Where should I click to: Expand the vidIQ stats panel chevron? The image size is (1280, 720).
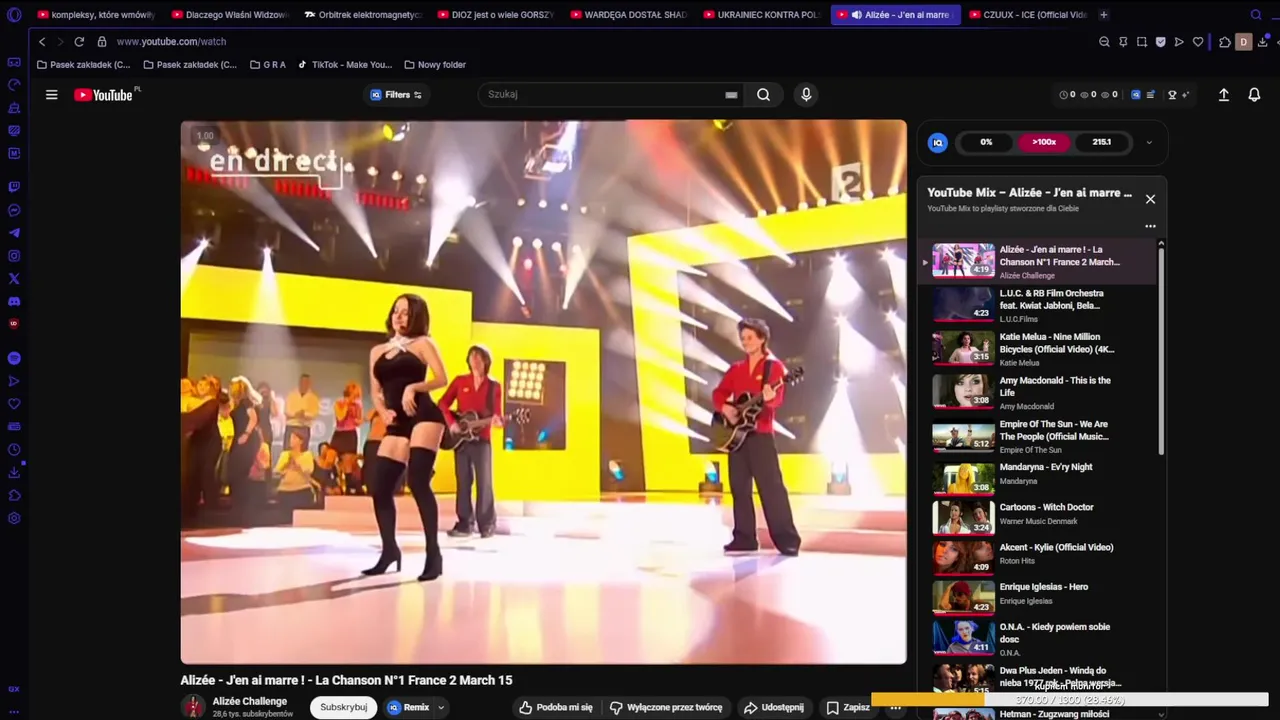pyautogui.click(x=1148, y=142)
